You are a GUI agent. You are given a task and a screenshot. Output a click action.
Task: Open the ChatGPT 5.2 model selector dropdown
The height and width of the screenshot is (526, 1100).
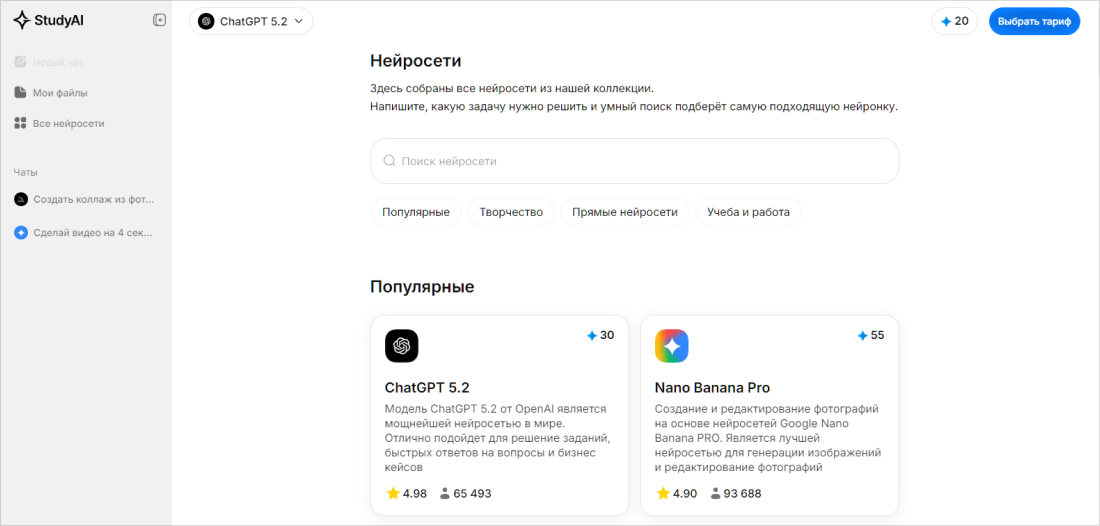tap(250, 21)
